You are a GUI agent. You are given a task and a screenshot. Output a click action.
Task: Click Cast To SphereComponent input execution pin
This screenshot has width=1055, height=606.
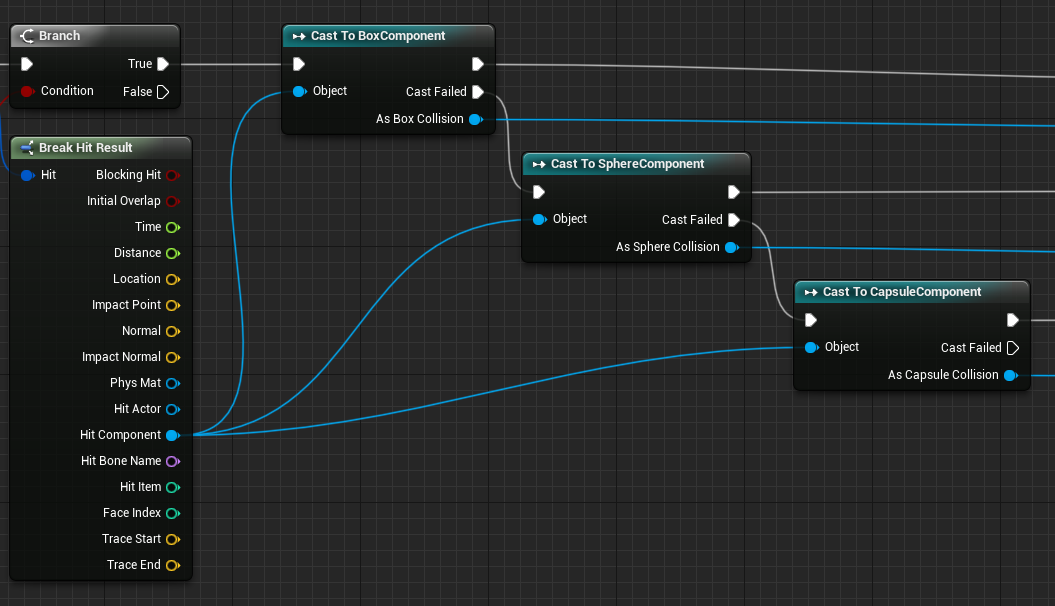pyautogui.click(x=539, y=192)
